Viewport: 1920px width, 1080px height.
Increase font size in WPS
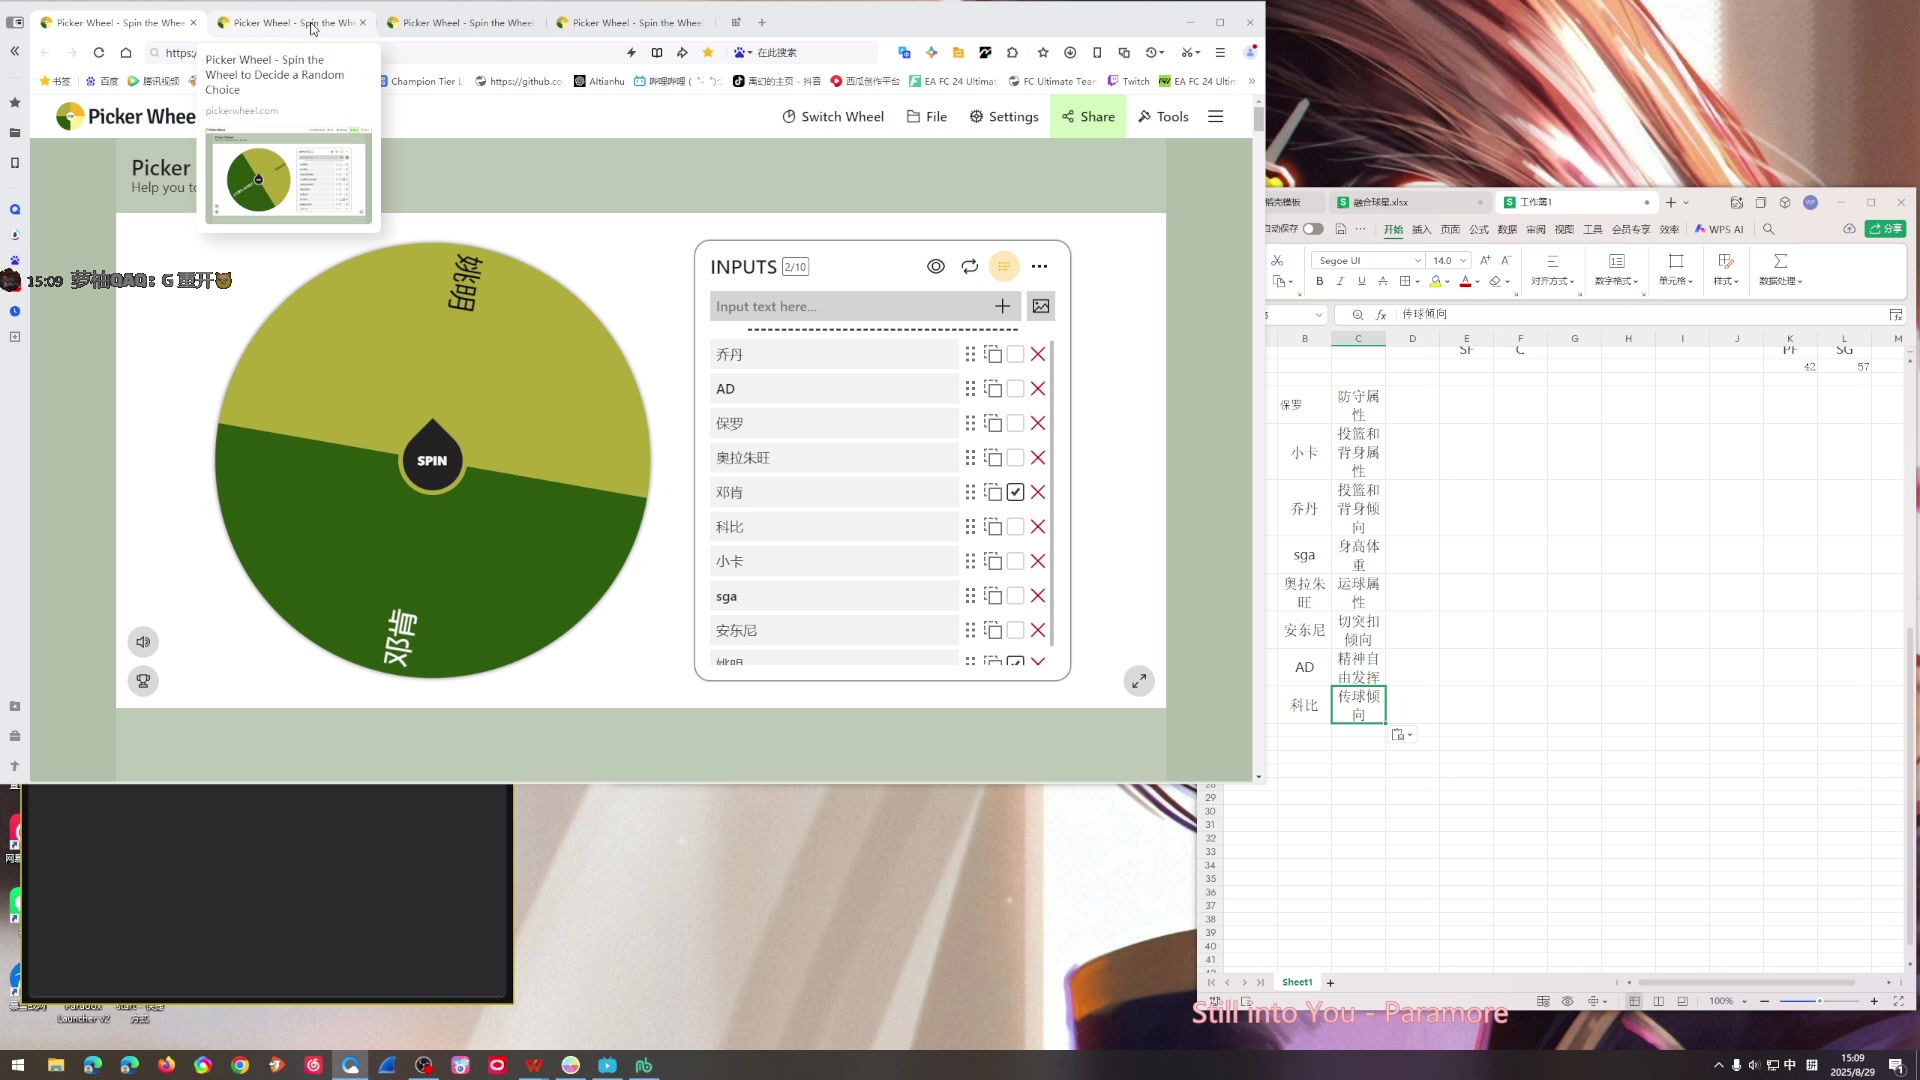(1485, 260)
